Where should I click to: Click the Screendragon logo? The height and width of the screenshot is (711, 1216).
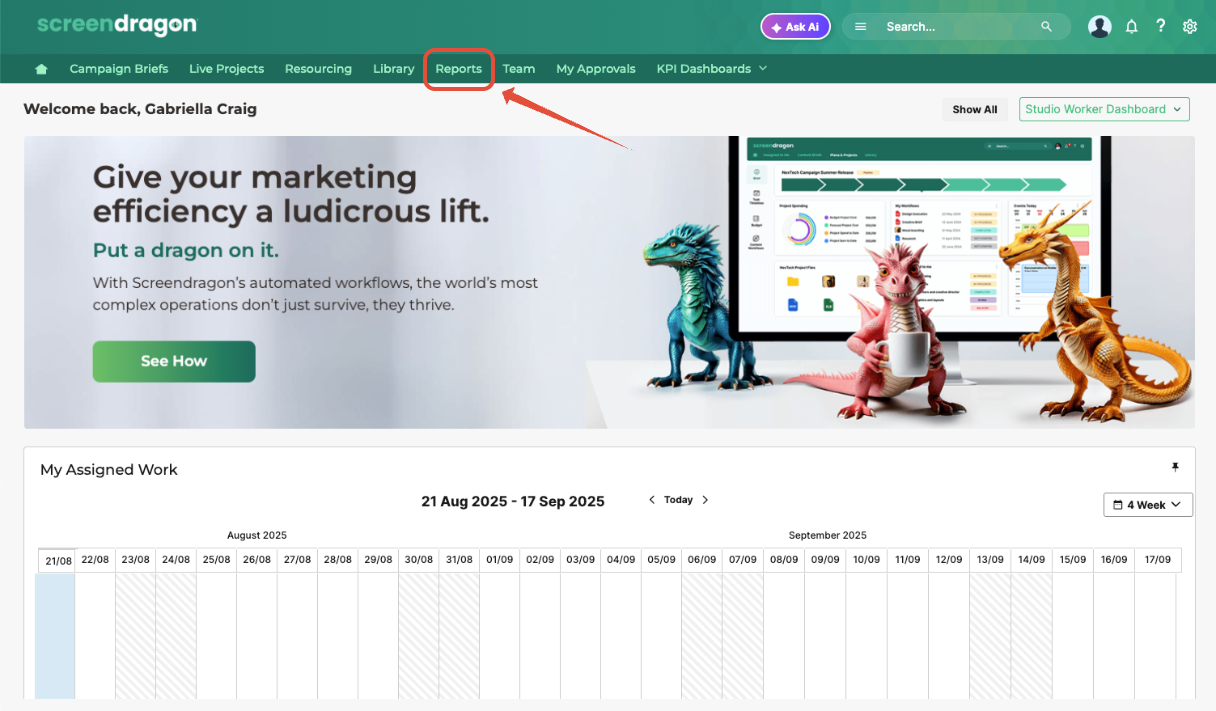pyautogui.click(x=117, y=25)
